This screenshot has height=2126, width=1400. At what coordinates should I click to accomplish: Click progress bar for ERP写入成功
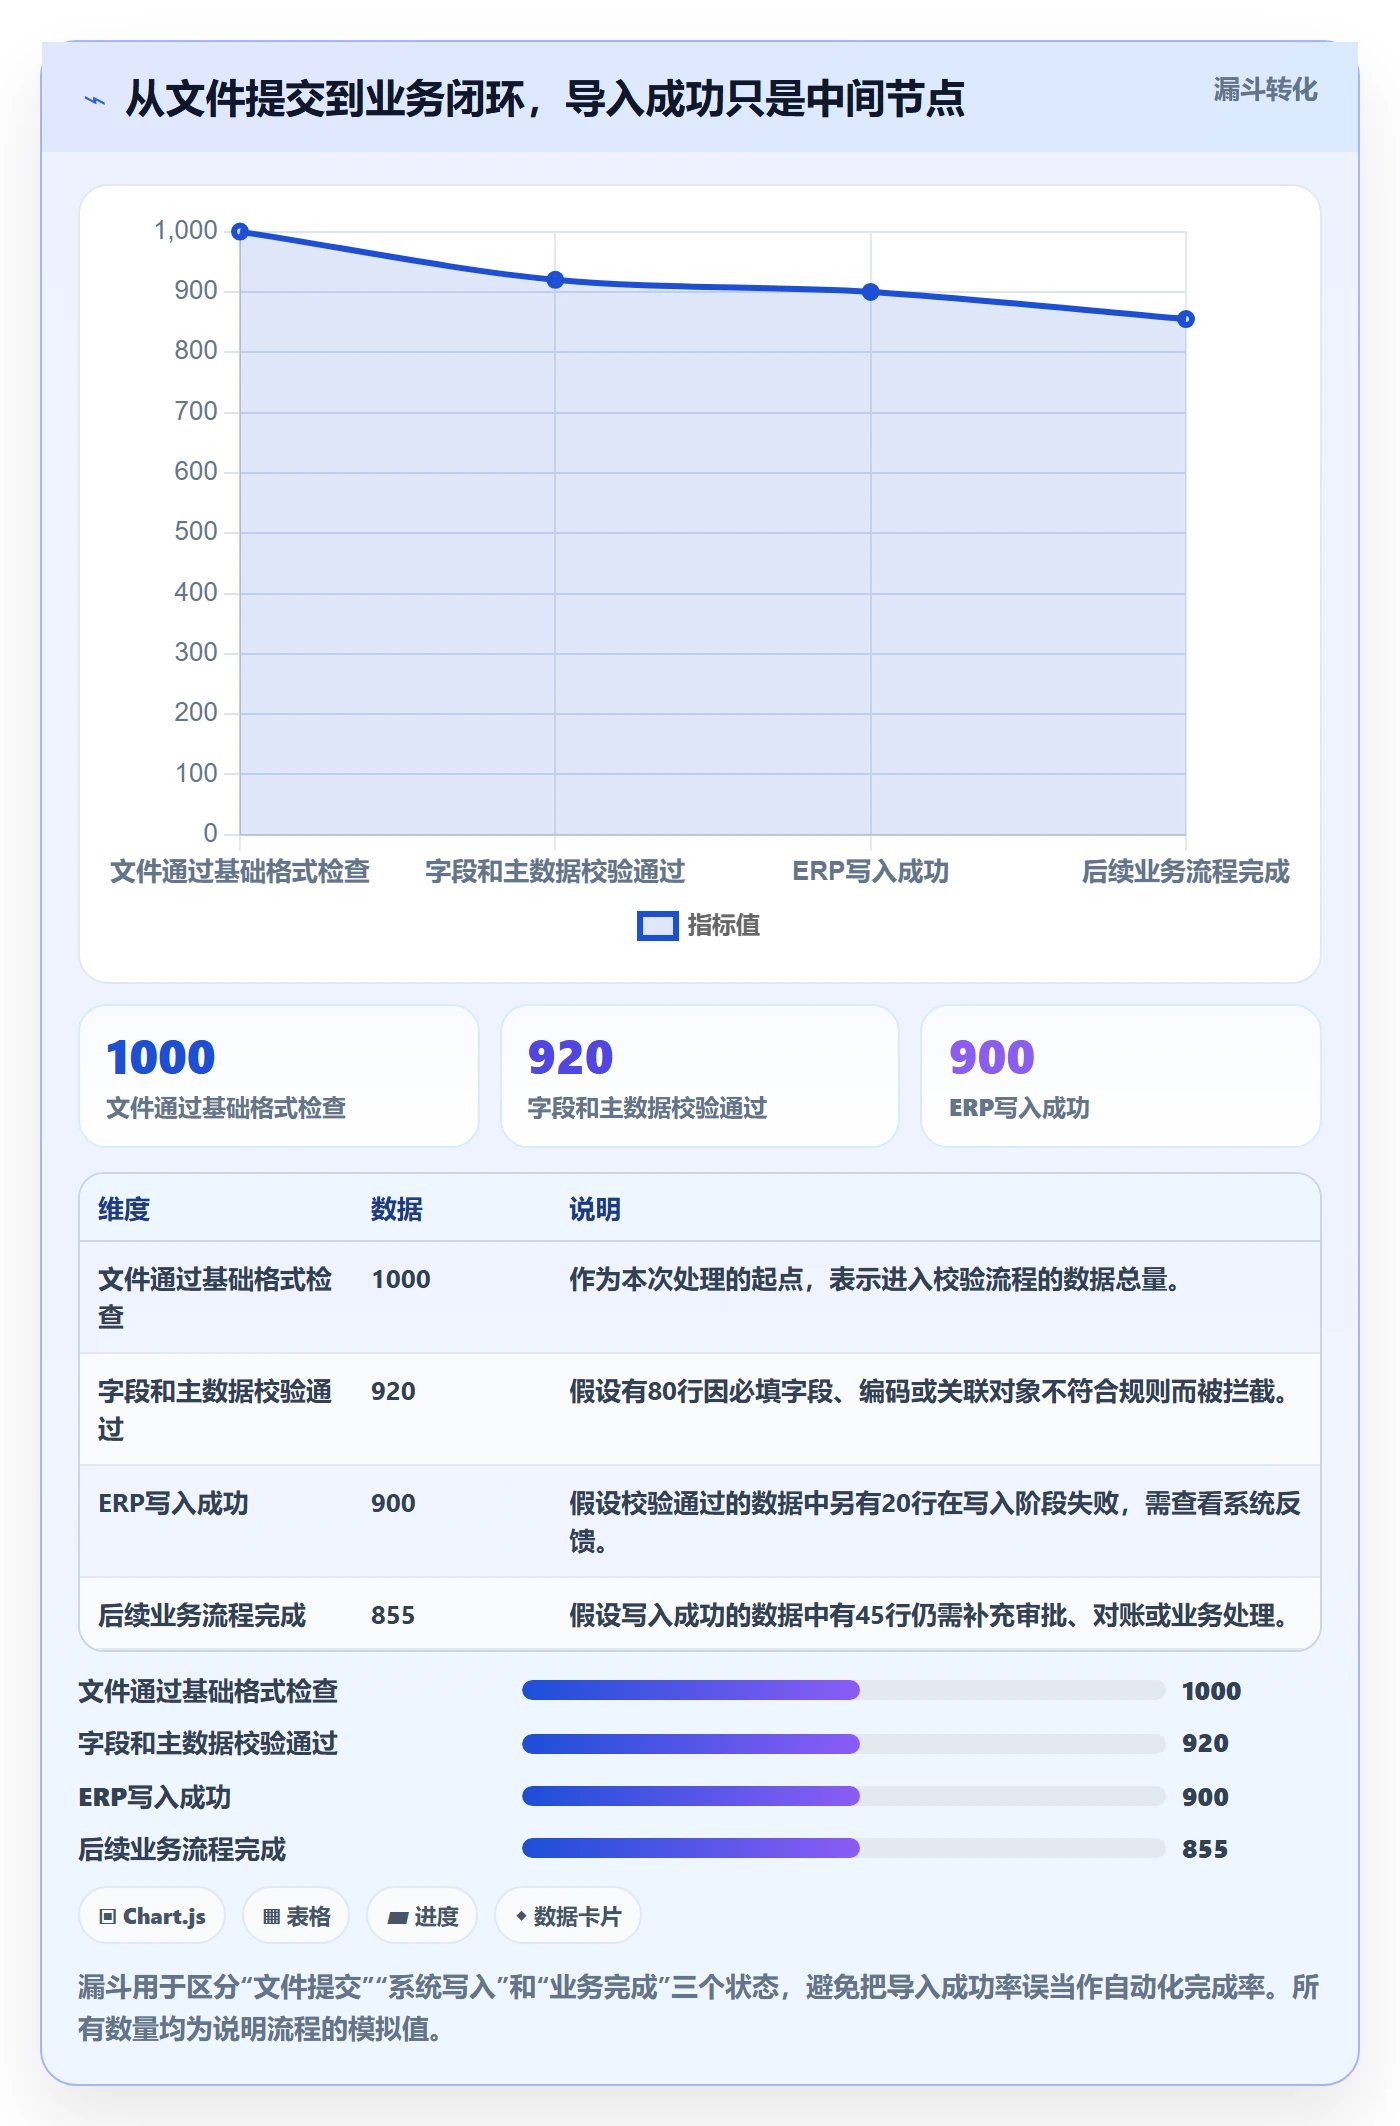[x=843, y=1796]
